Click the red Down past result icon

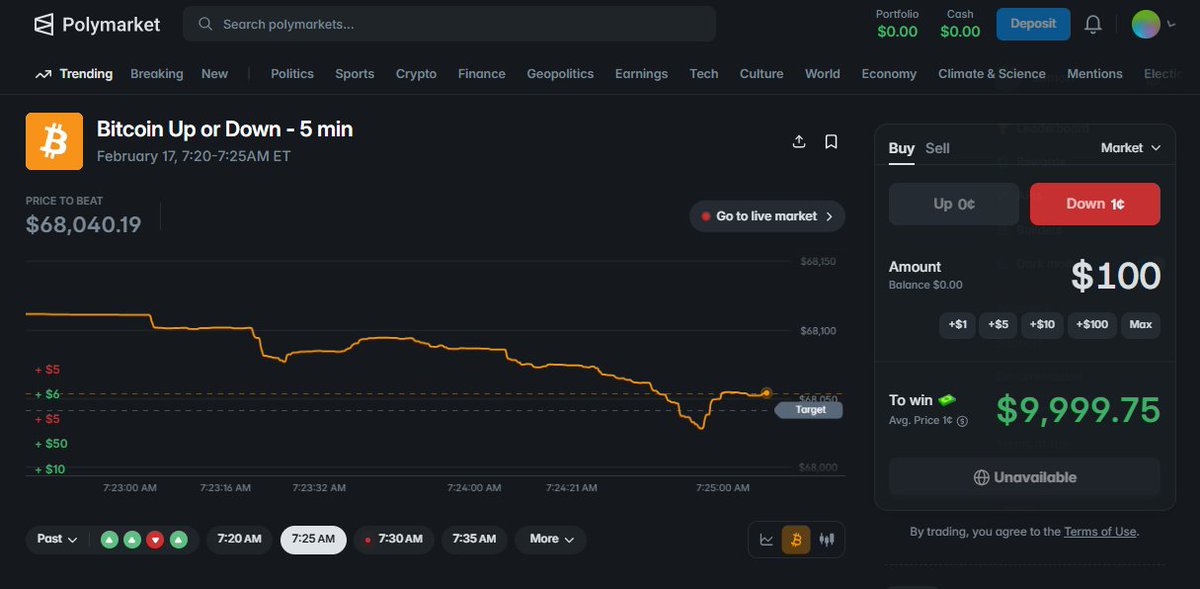[x=155, y=540]
